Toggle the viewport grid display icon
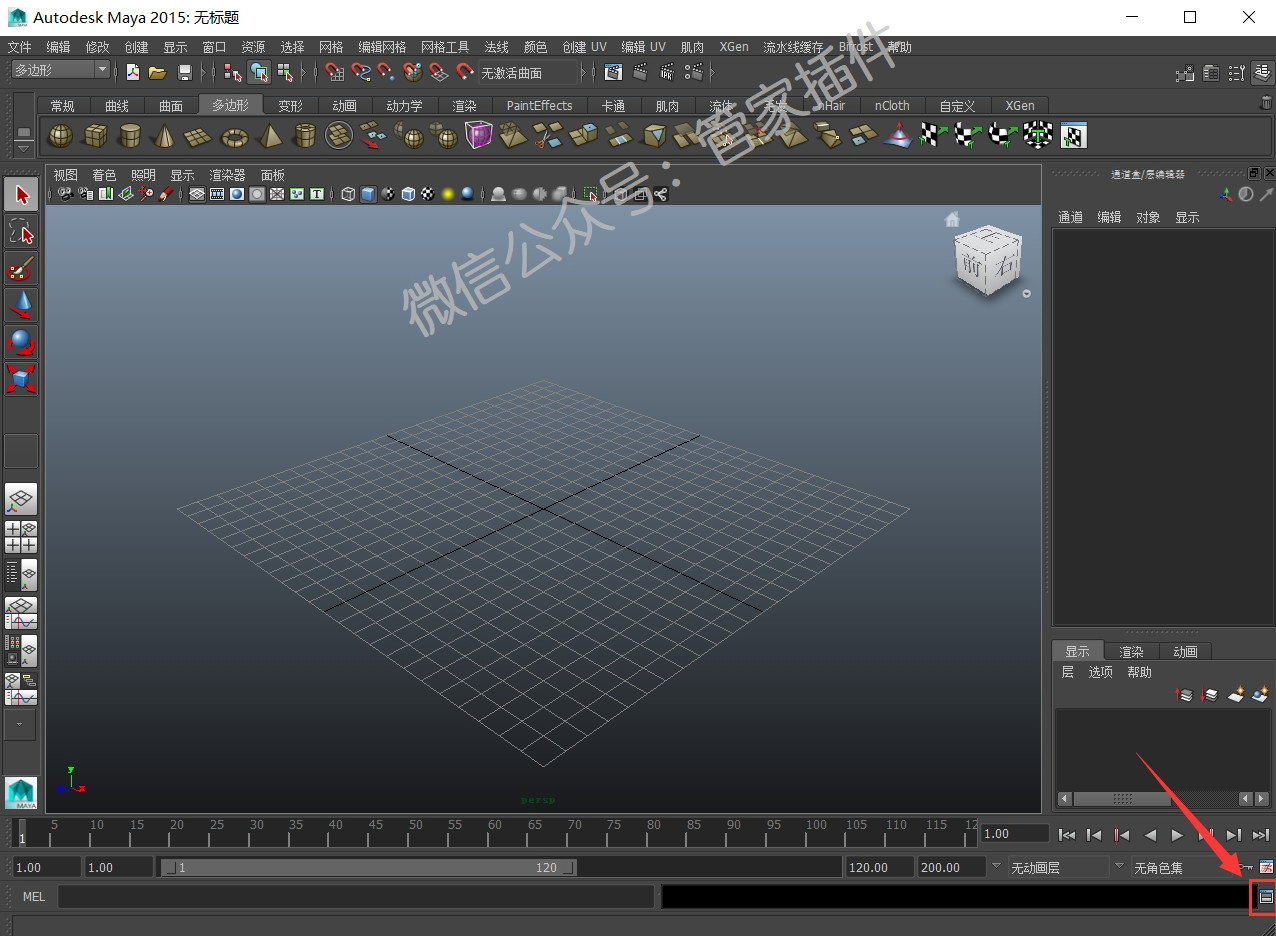 pyautogui.click(x=197, y=194)
